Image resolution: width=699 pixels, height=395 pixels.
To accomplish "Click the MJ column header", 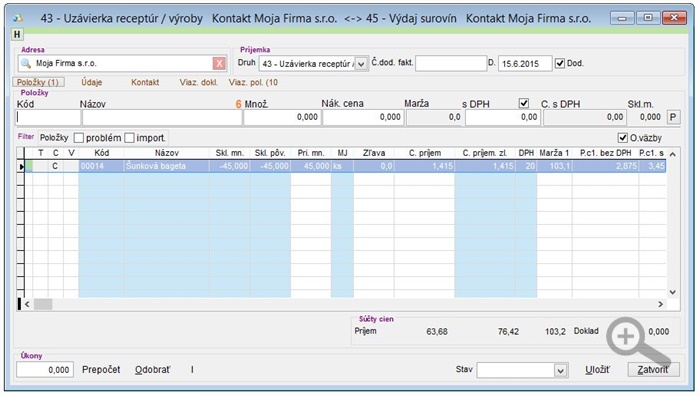I will point(342,153).
